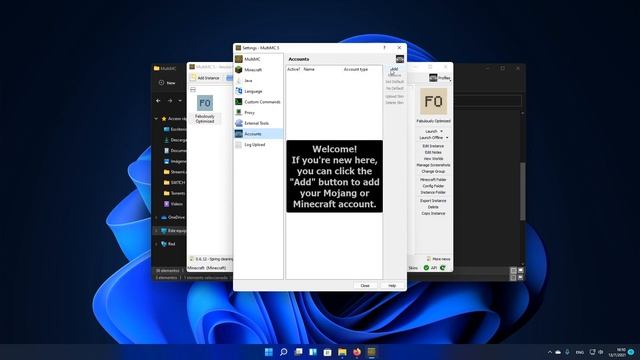640x360 pixels.
Task: Open the Java settings page
Action: click(258, 80)
